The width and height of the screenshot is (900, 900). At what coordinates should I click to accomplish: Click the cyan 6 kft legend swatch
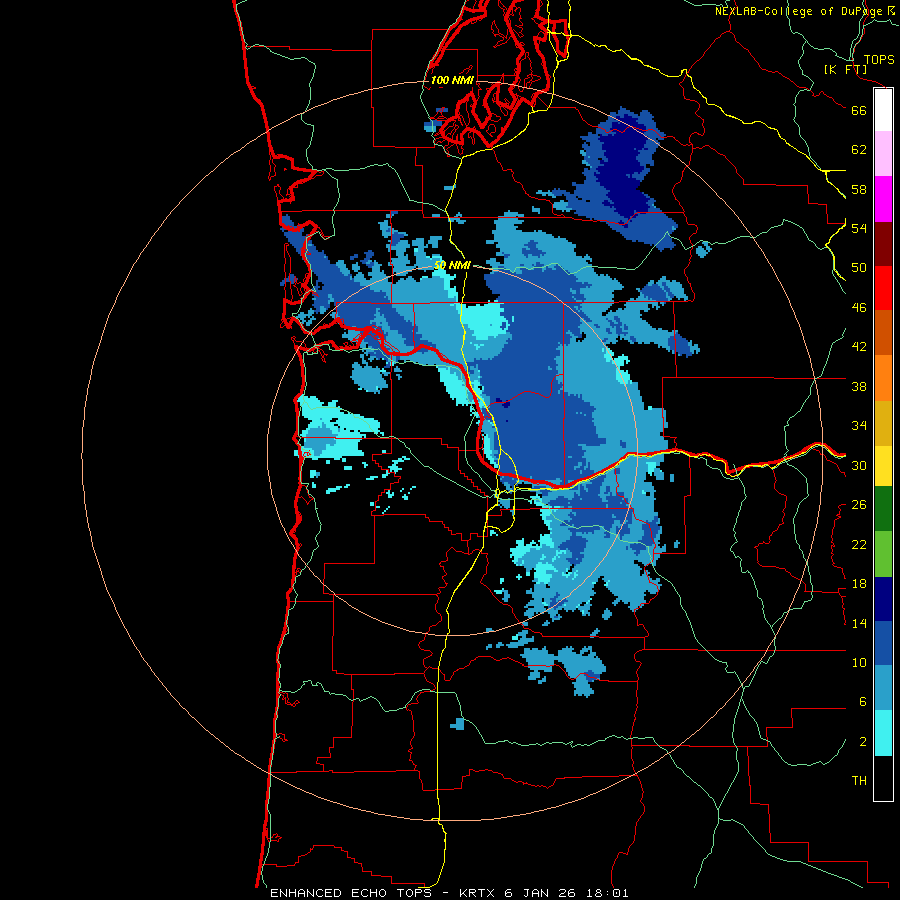(883, 733)
